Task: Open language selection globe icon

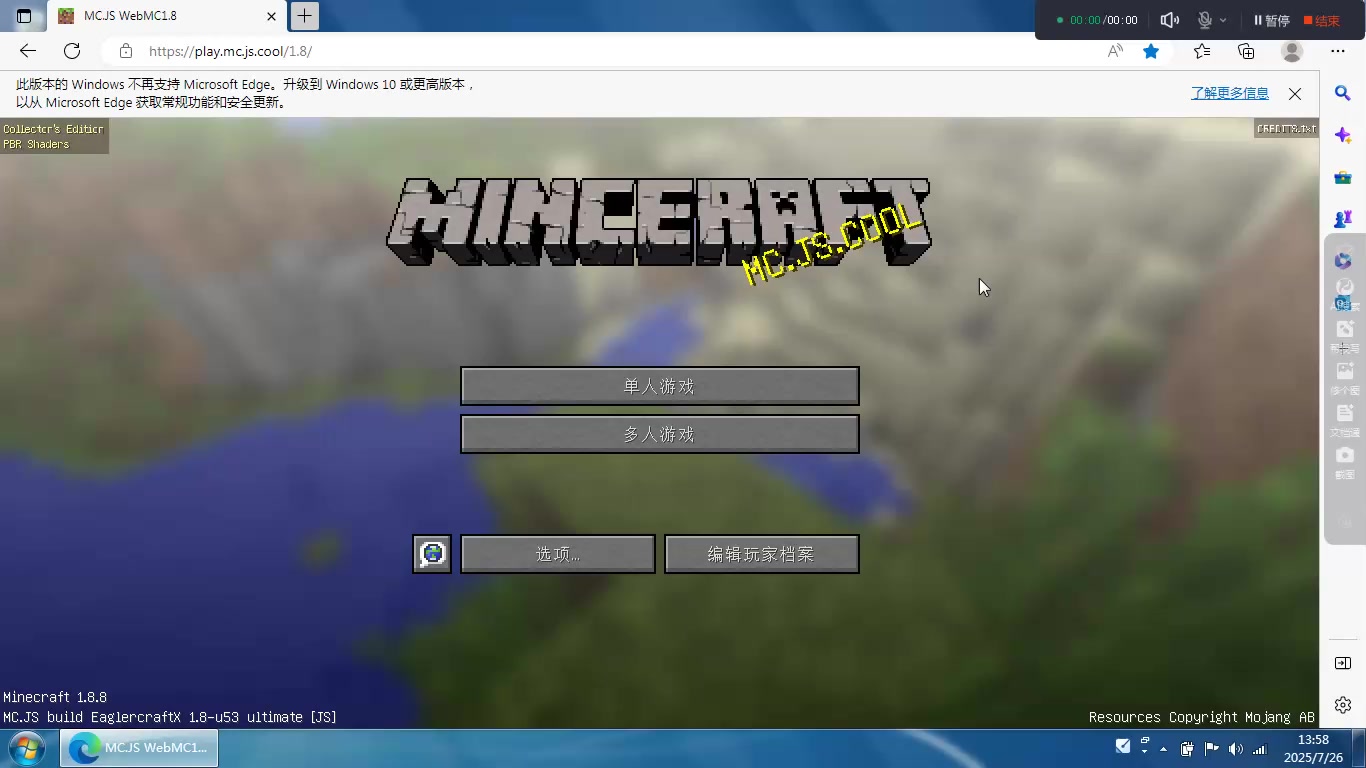Action: click(432, 554)
